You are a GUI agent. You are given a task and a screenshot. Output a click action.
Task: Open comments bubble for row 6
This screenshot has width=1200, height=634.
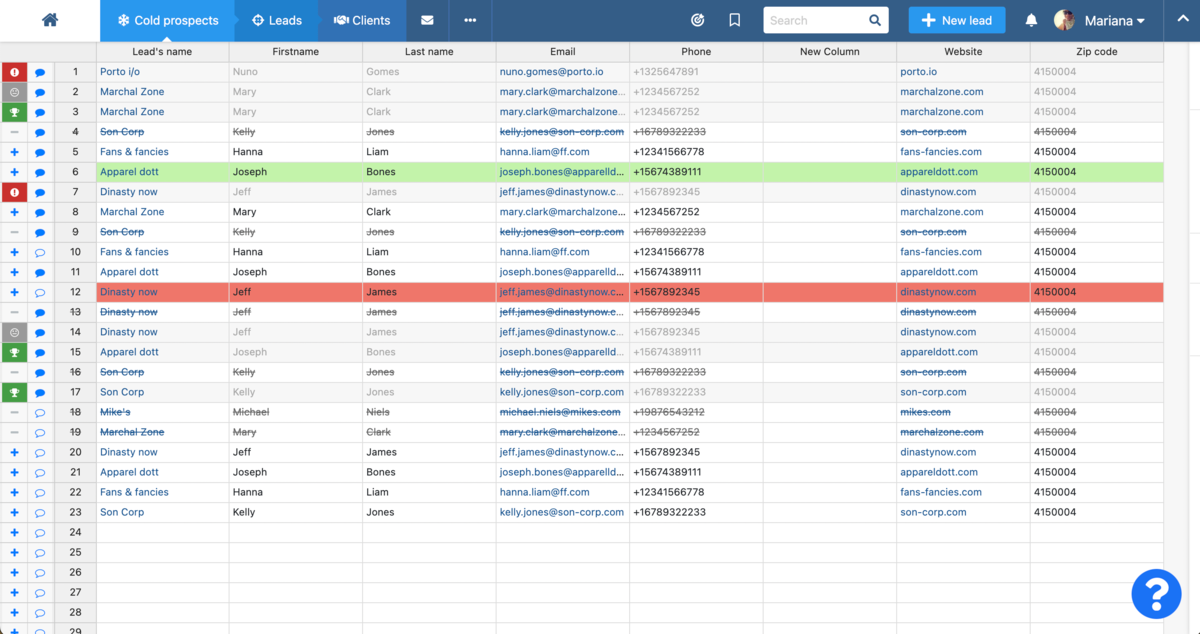click(x=40, y=172)
